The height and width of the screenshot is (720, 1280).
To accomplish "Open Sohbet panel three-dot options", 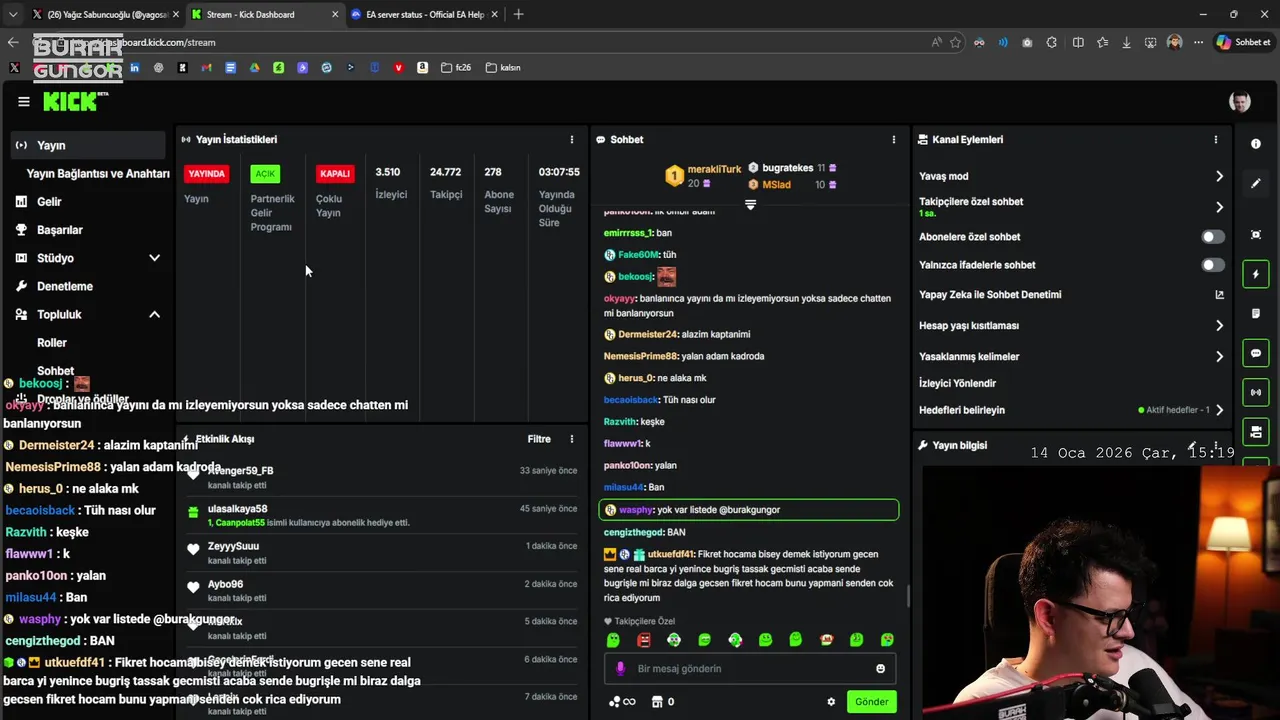I will (x=894, y=140).
